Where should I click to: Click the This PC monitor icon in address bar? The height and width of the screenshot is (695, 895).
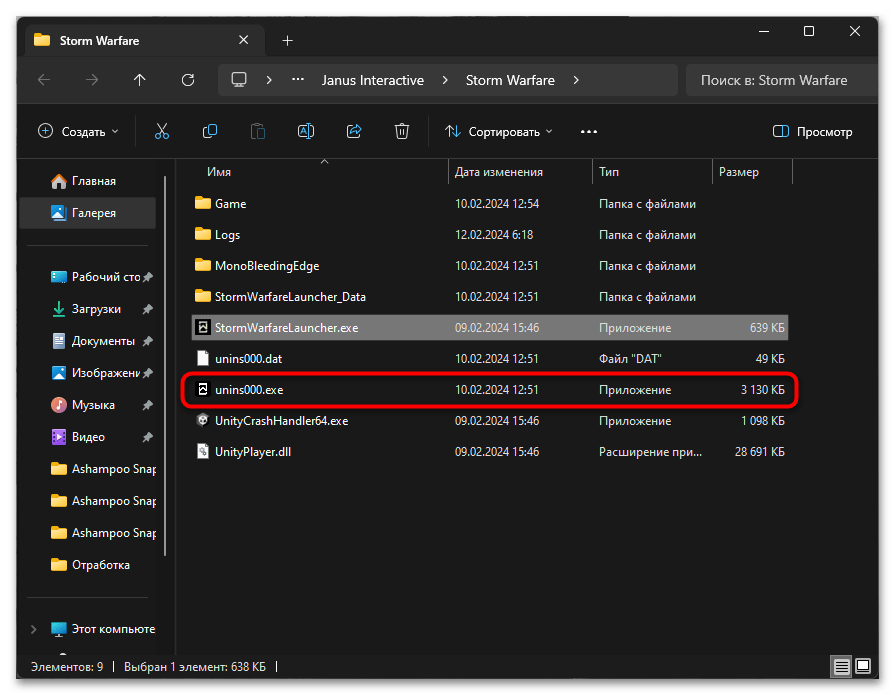(x=239, y=80)
